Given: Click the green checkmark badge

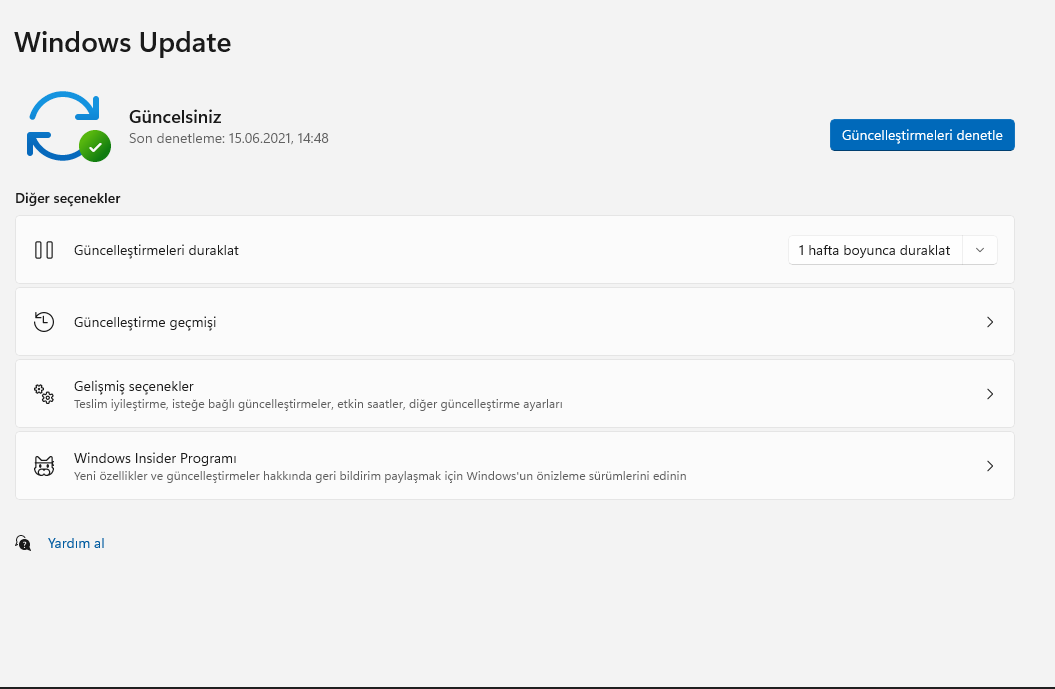Looking at the screenshot, I should coord(95,146).
